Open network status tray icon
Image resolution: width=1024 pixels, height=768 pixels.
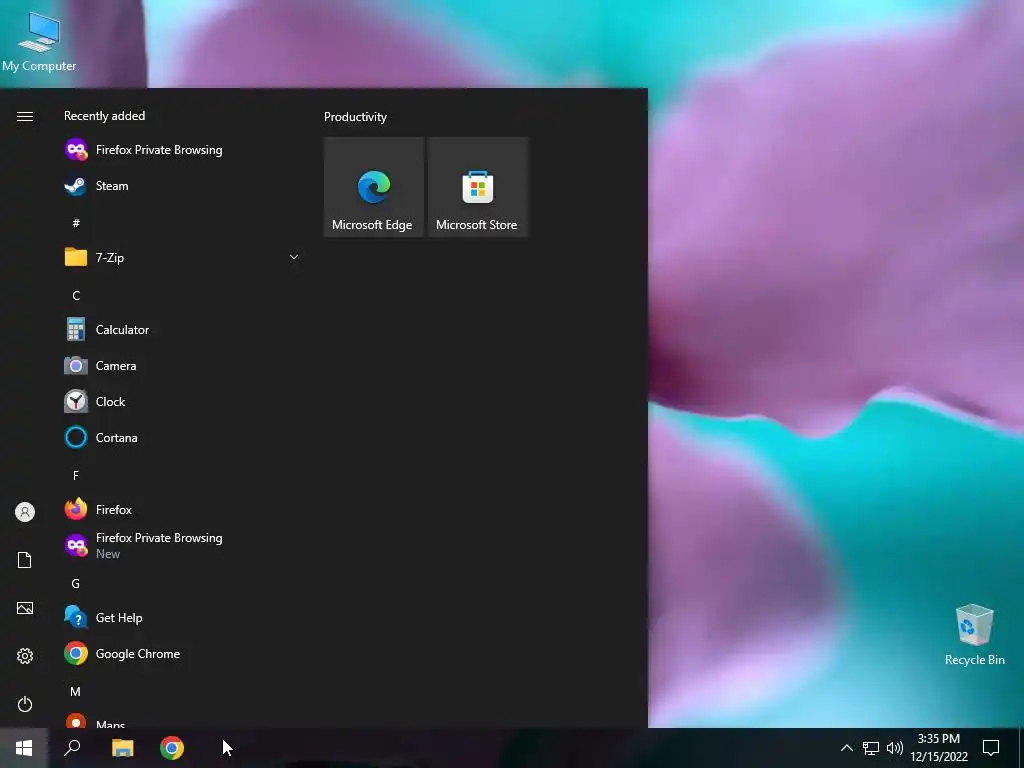coord(871,748)
